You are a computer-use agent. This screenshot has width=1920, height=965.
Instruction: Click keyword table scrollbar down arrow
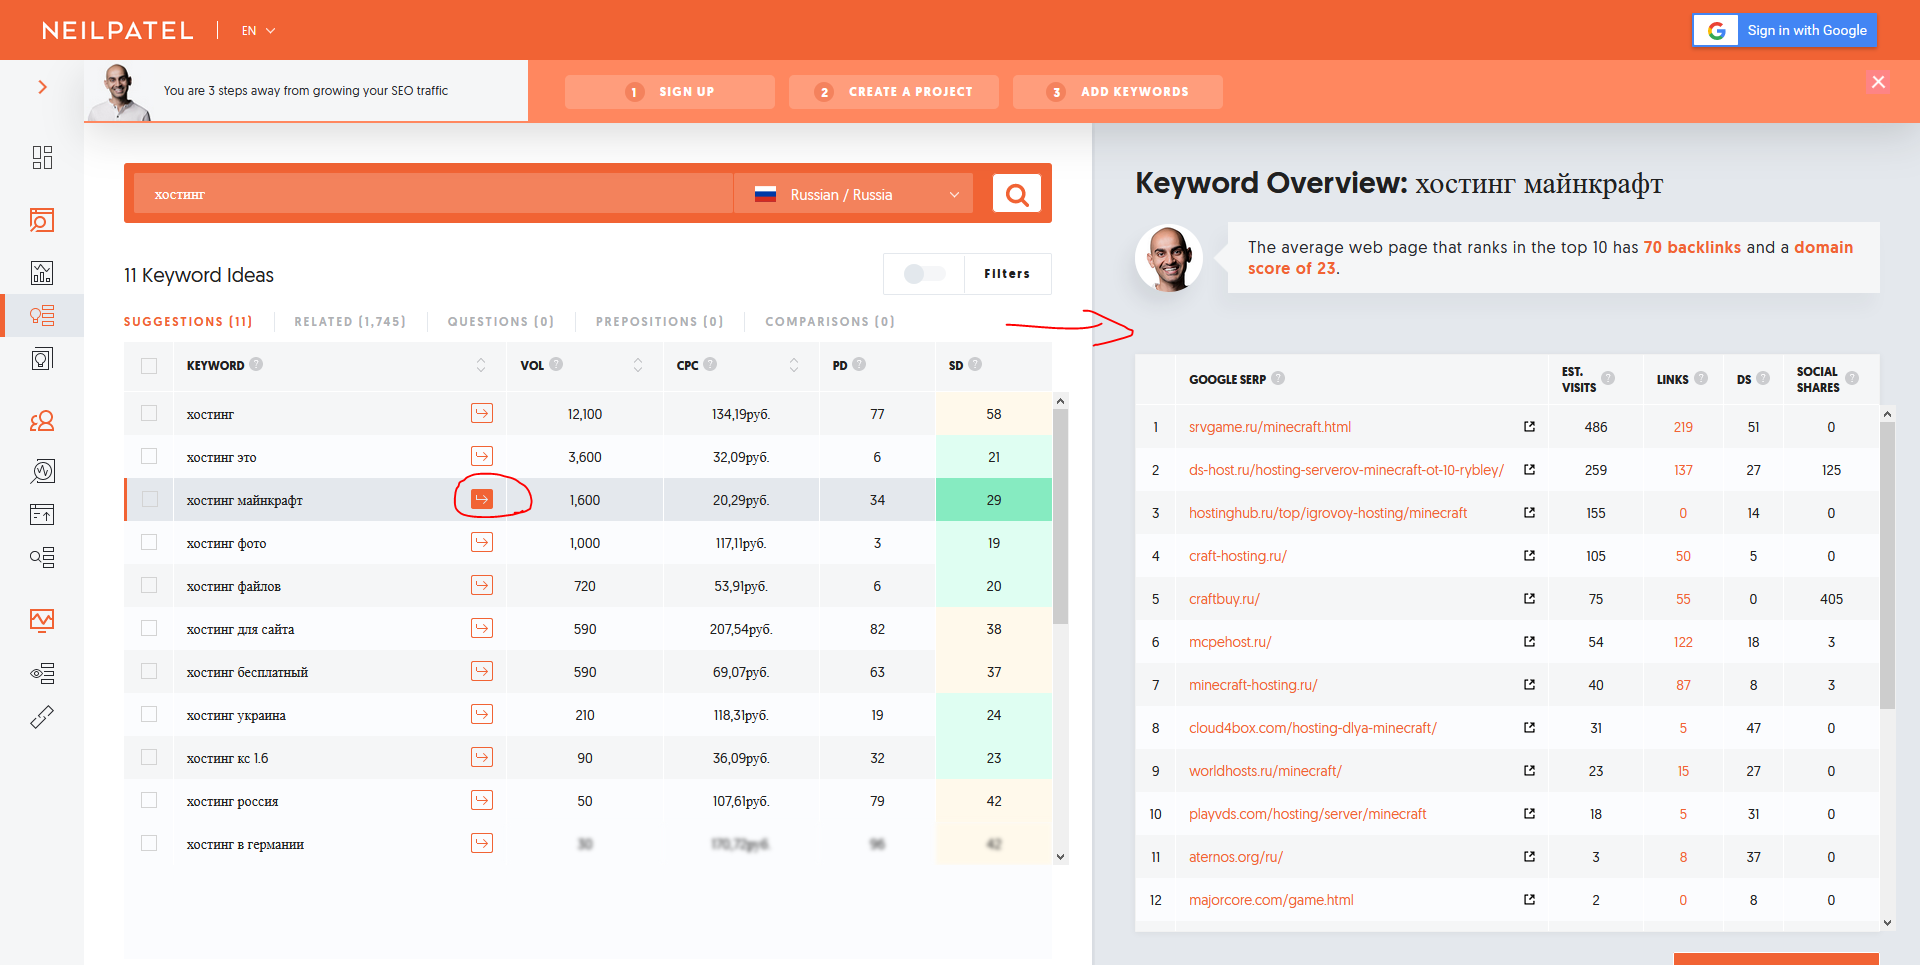point(1060,857)
